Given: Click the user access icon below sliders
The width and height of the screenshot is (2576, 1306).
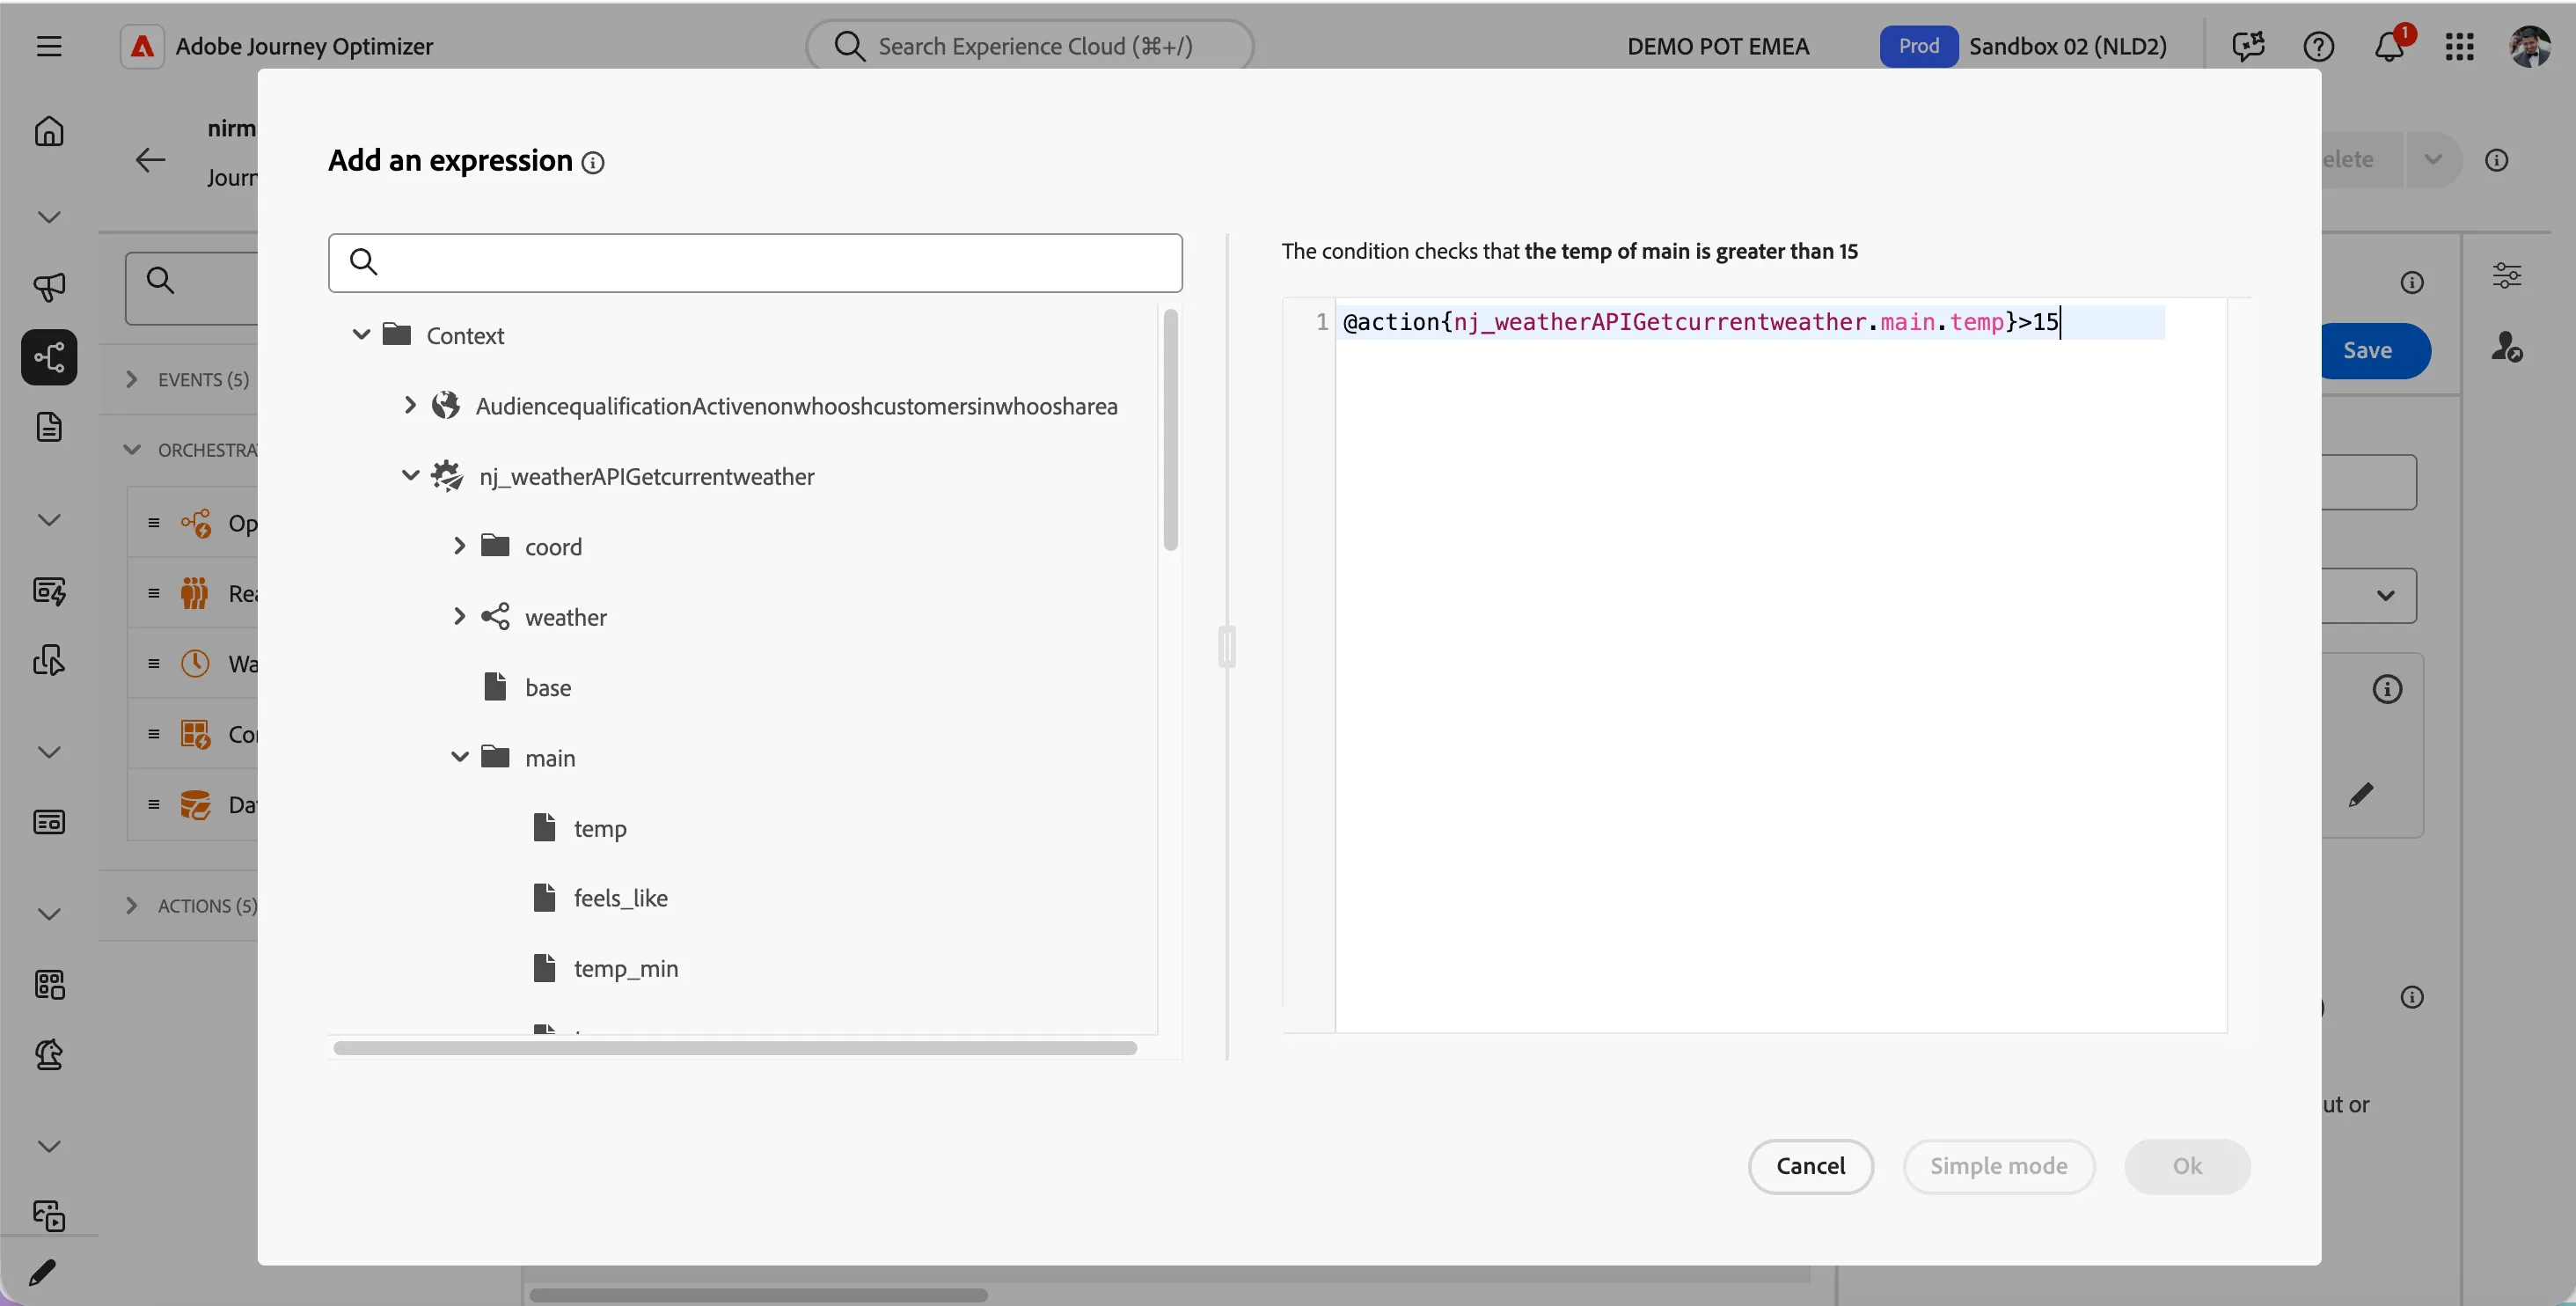Looking at the screenshot, I should pos(2506,347).
